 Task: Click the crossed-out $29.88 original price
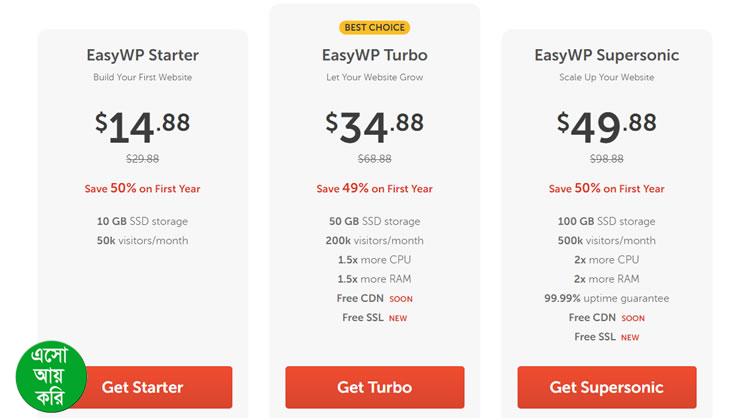click(x=142, y=158)
